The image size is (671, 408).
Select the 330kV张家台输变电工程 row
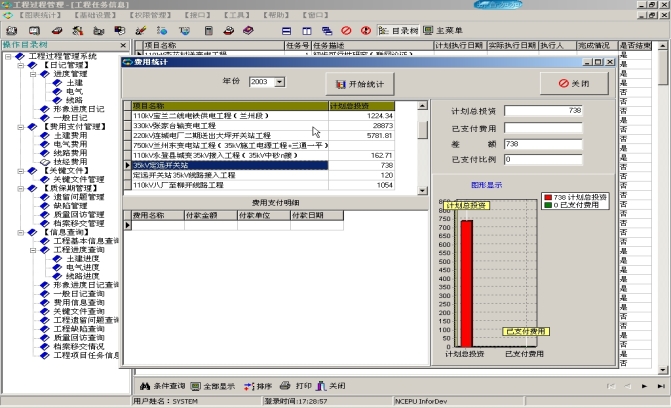pyautogui.click(x=262, y=125)
